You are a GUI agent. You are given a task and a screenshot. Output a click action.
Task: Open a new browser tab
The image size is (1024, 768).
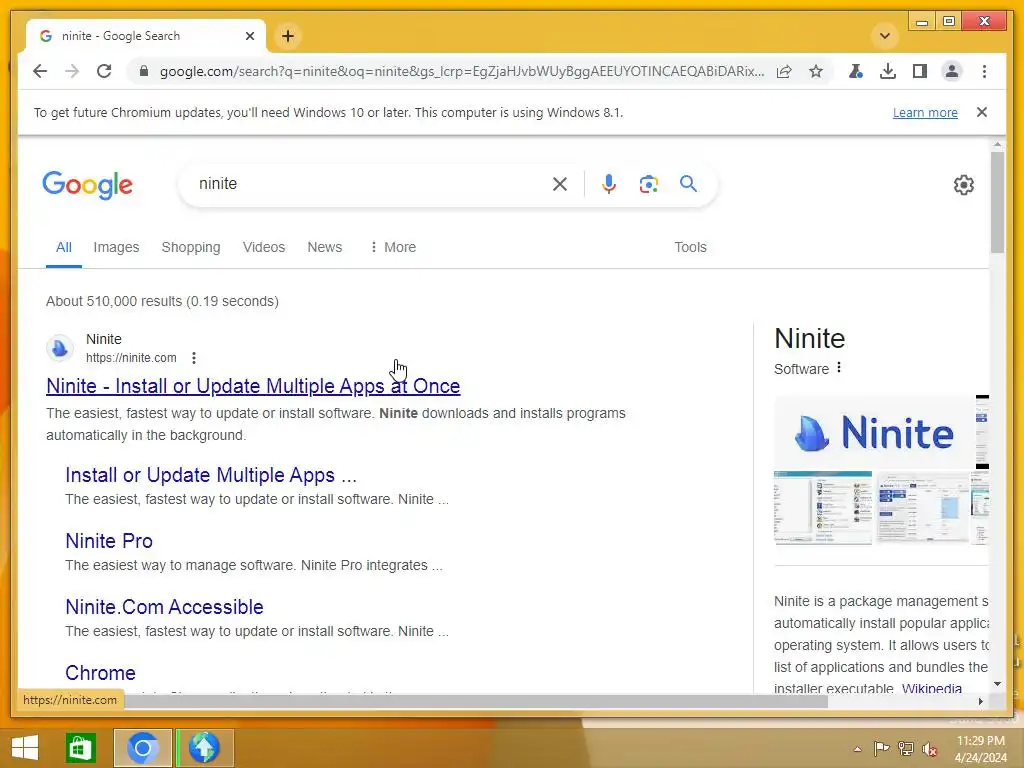tap(288, 36)
